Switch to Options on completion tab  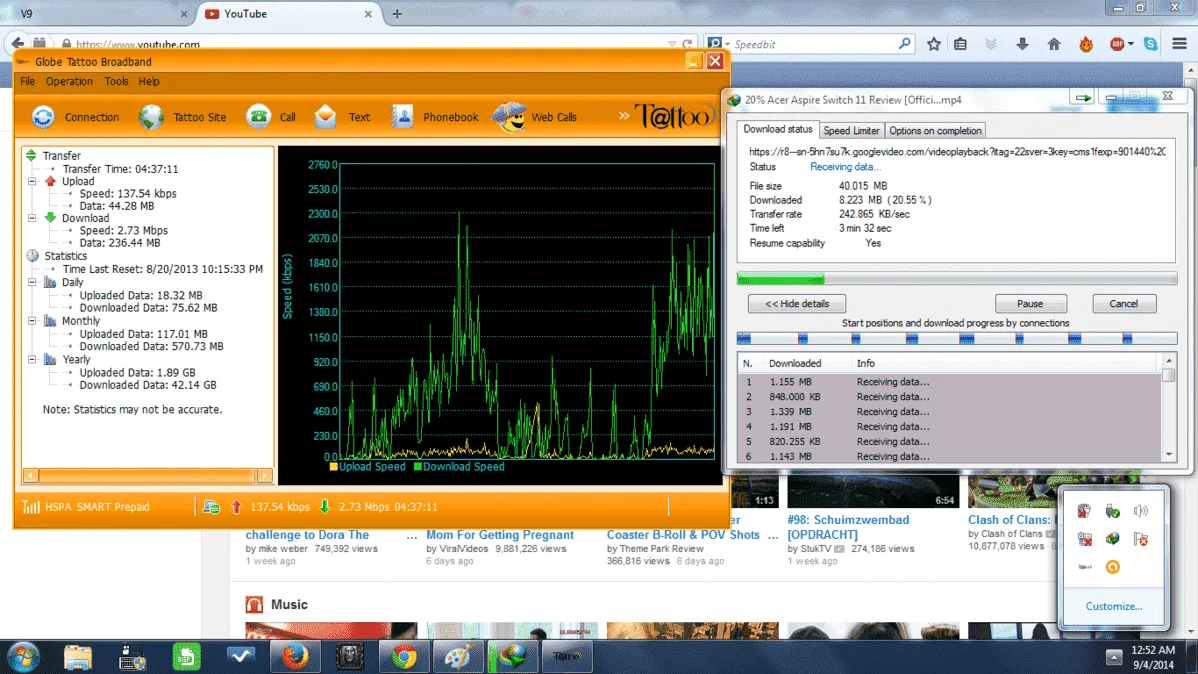(935, 131)
